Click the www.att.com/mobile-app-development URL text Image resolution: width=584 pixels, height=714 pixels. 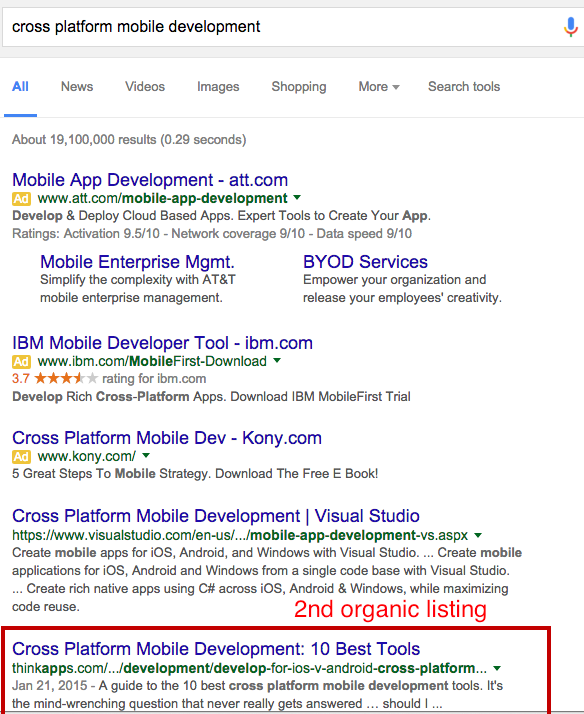[x=163, y=199]
